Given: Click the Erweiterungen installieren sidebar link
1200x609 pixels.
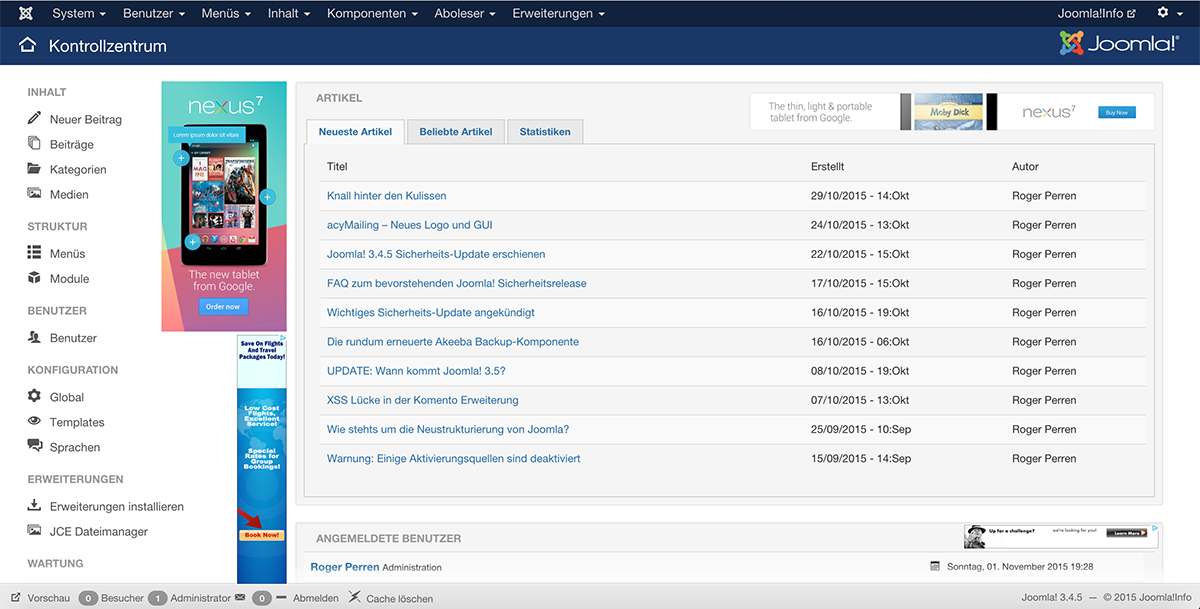Looking at the screenshot, I should tap(117, 507).
